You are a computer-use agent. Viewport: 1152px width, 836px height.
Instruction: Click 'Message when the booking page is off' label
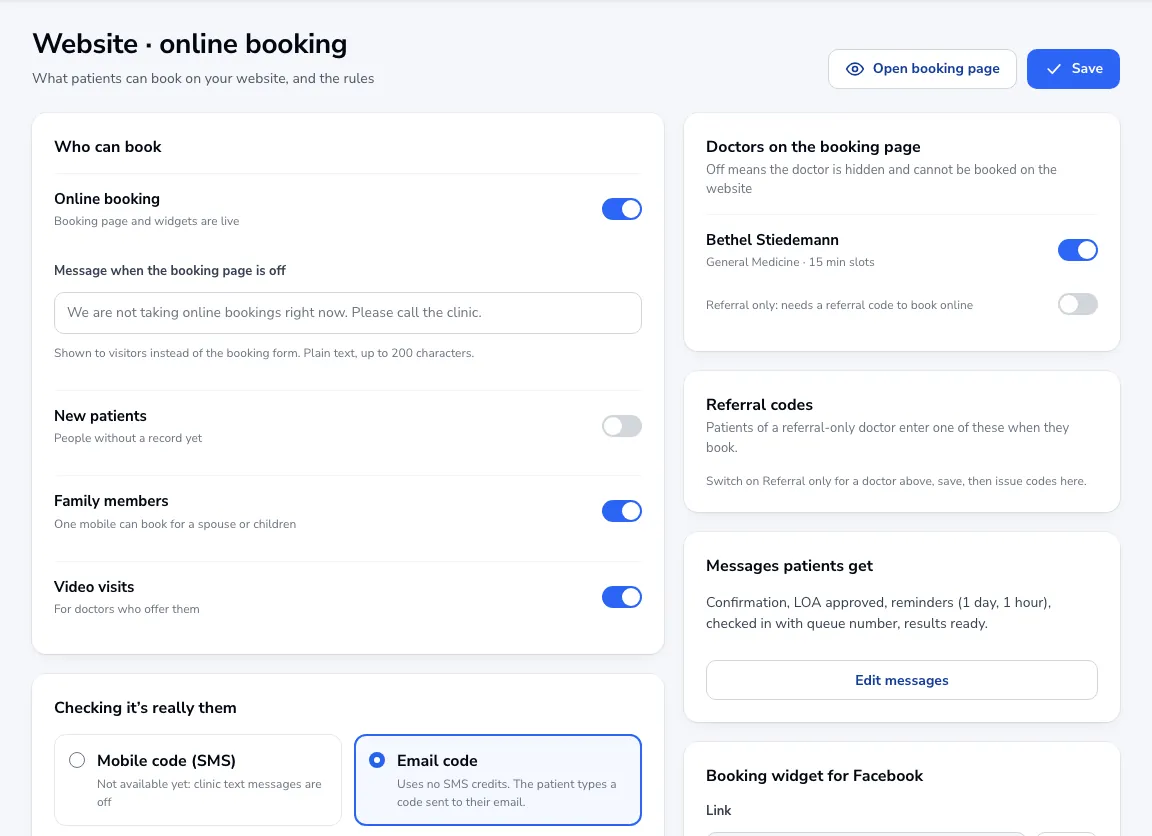point(170,270)
